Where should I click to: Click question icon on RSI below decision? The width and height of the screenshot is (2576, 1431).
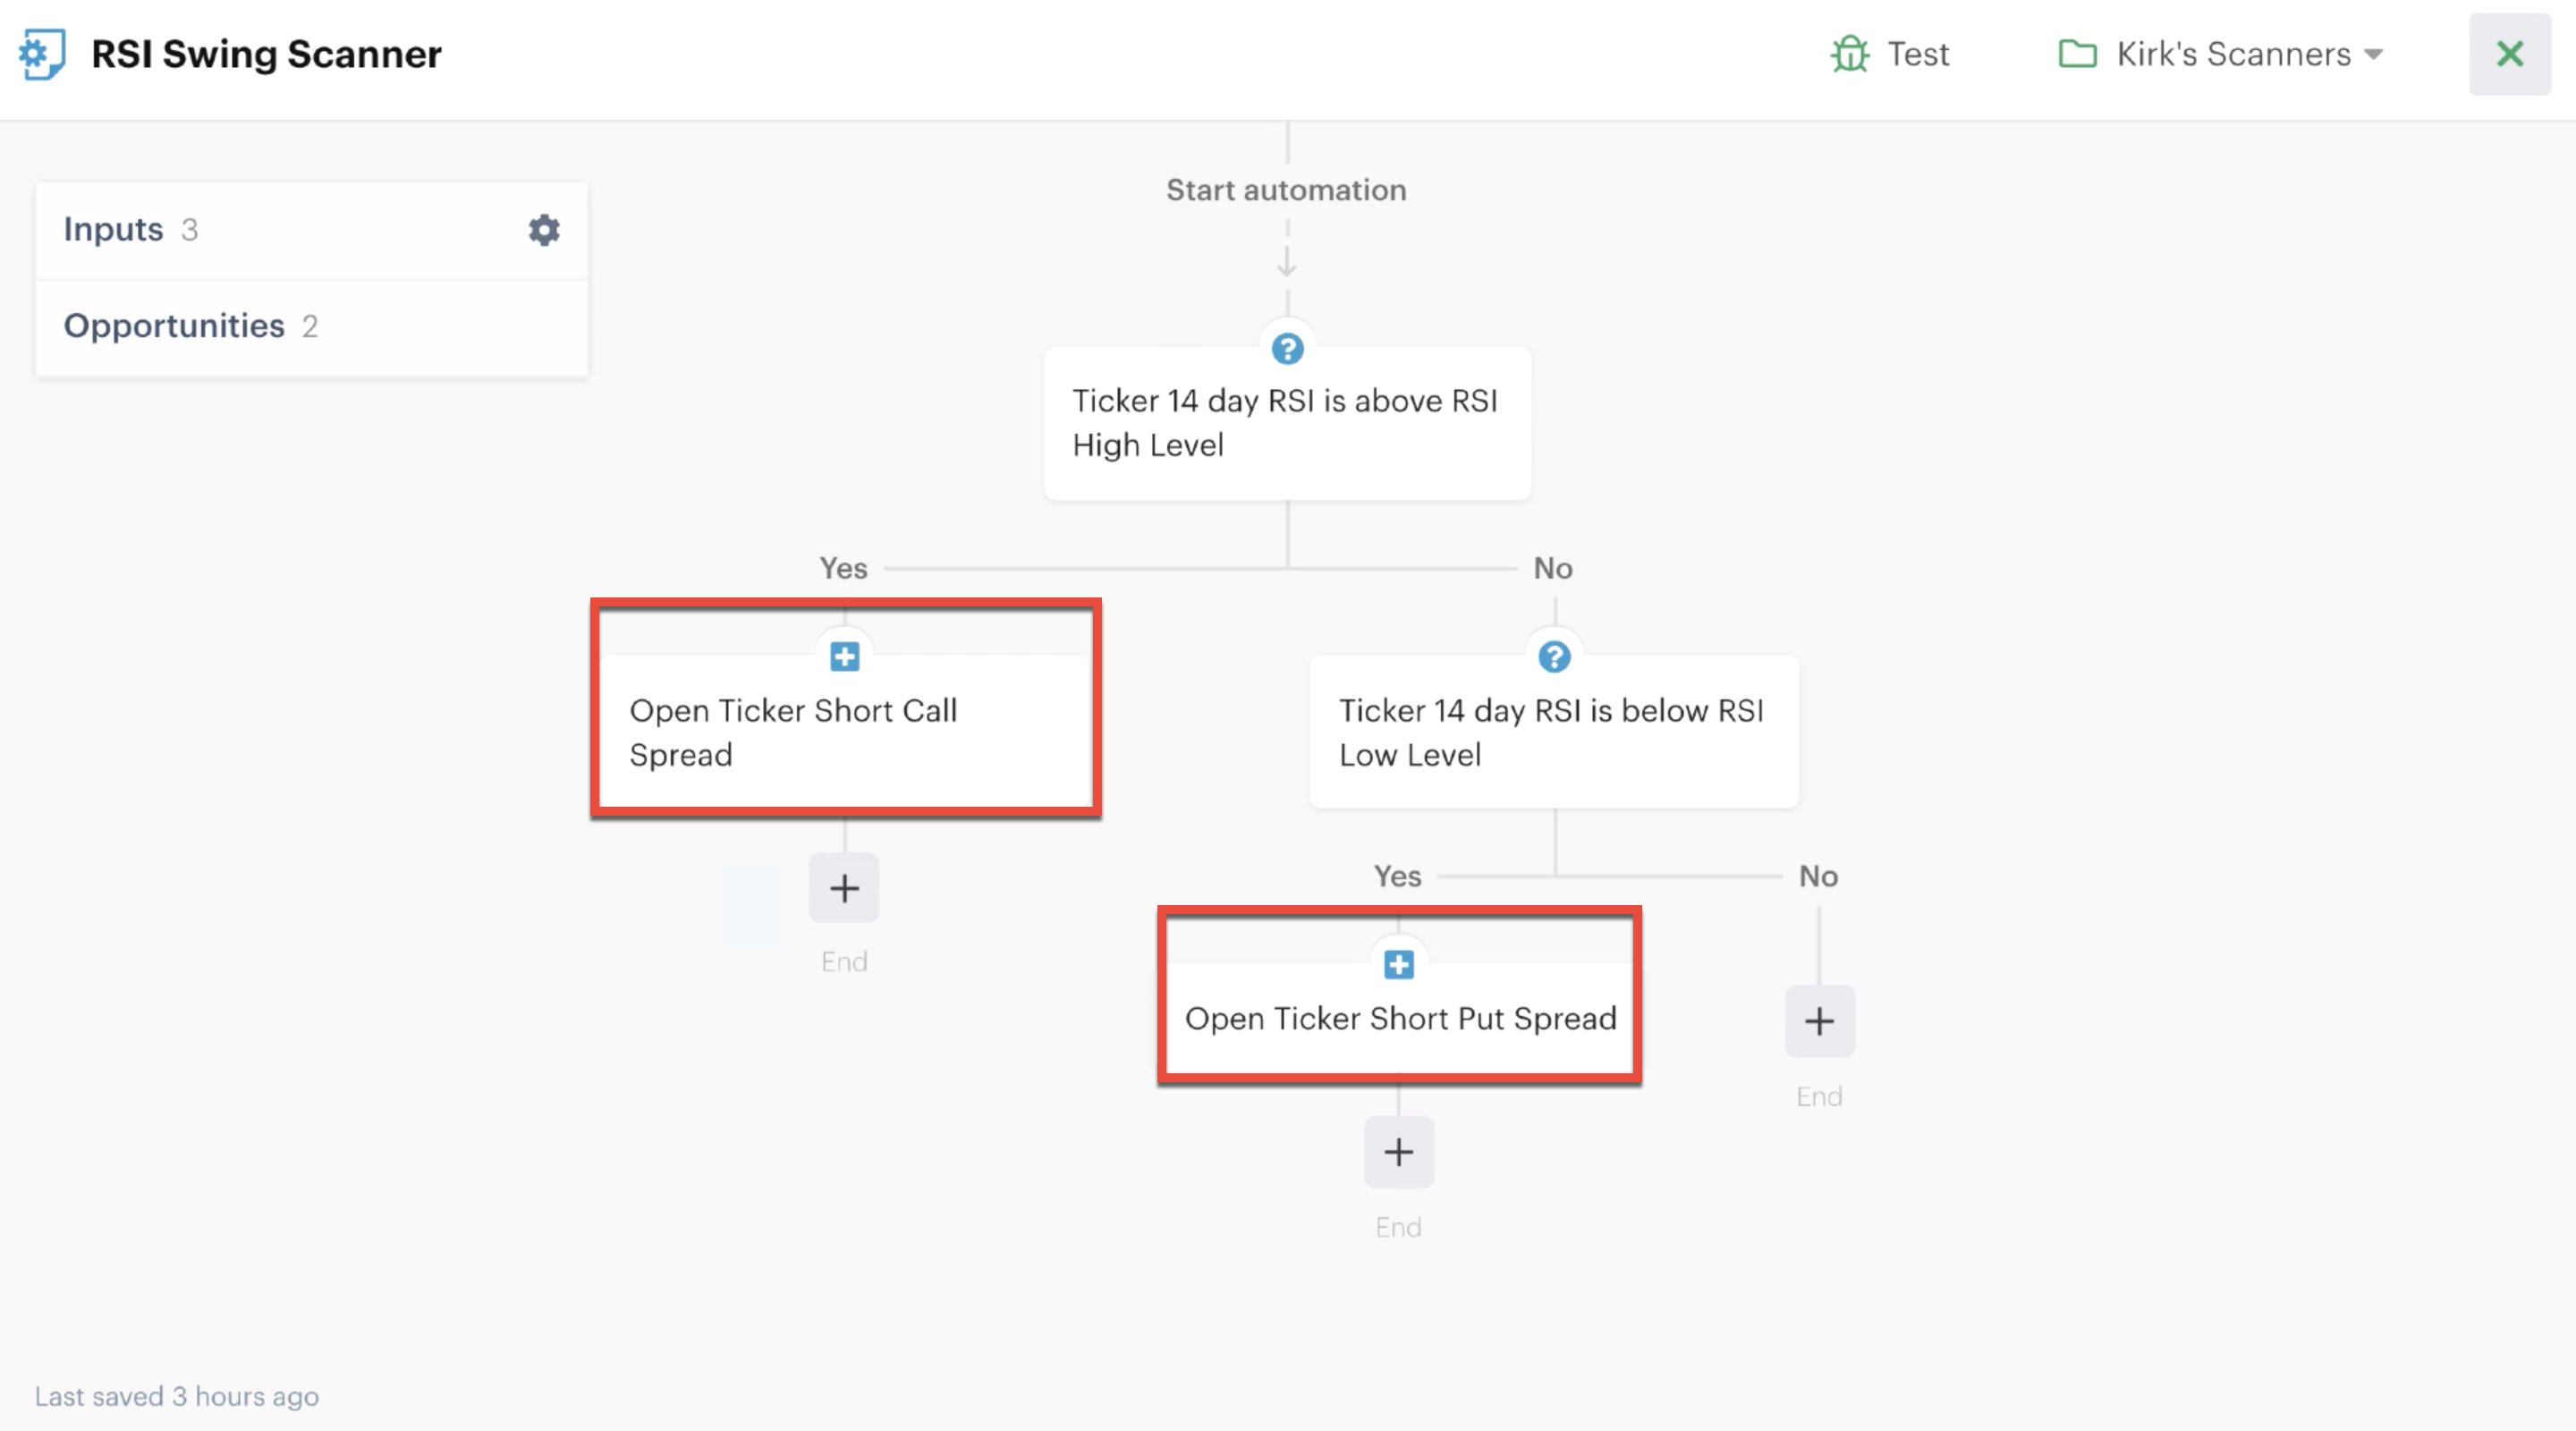1554,657
